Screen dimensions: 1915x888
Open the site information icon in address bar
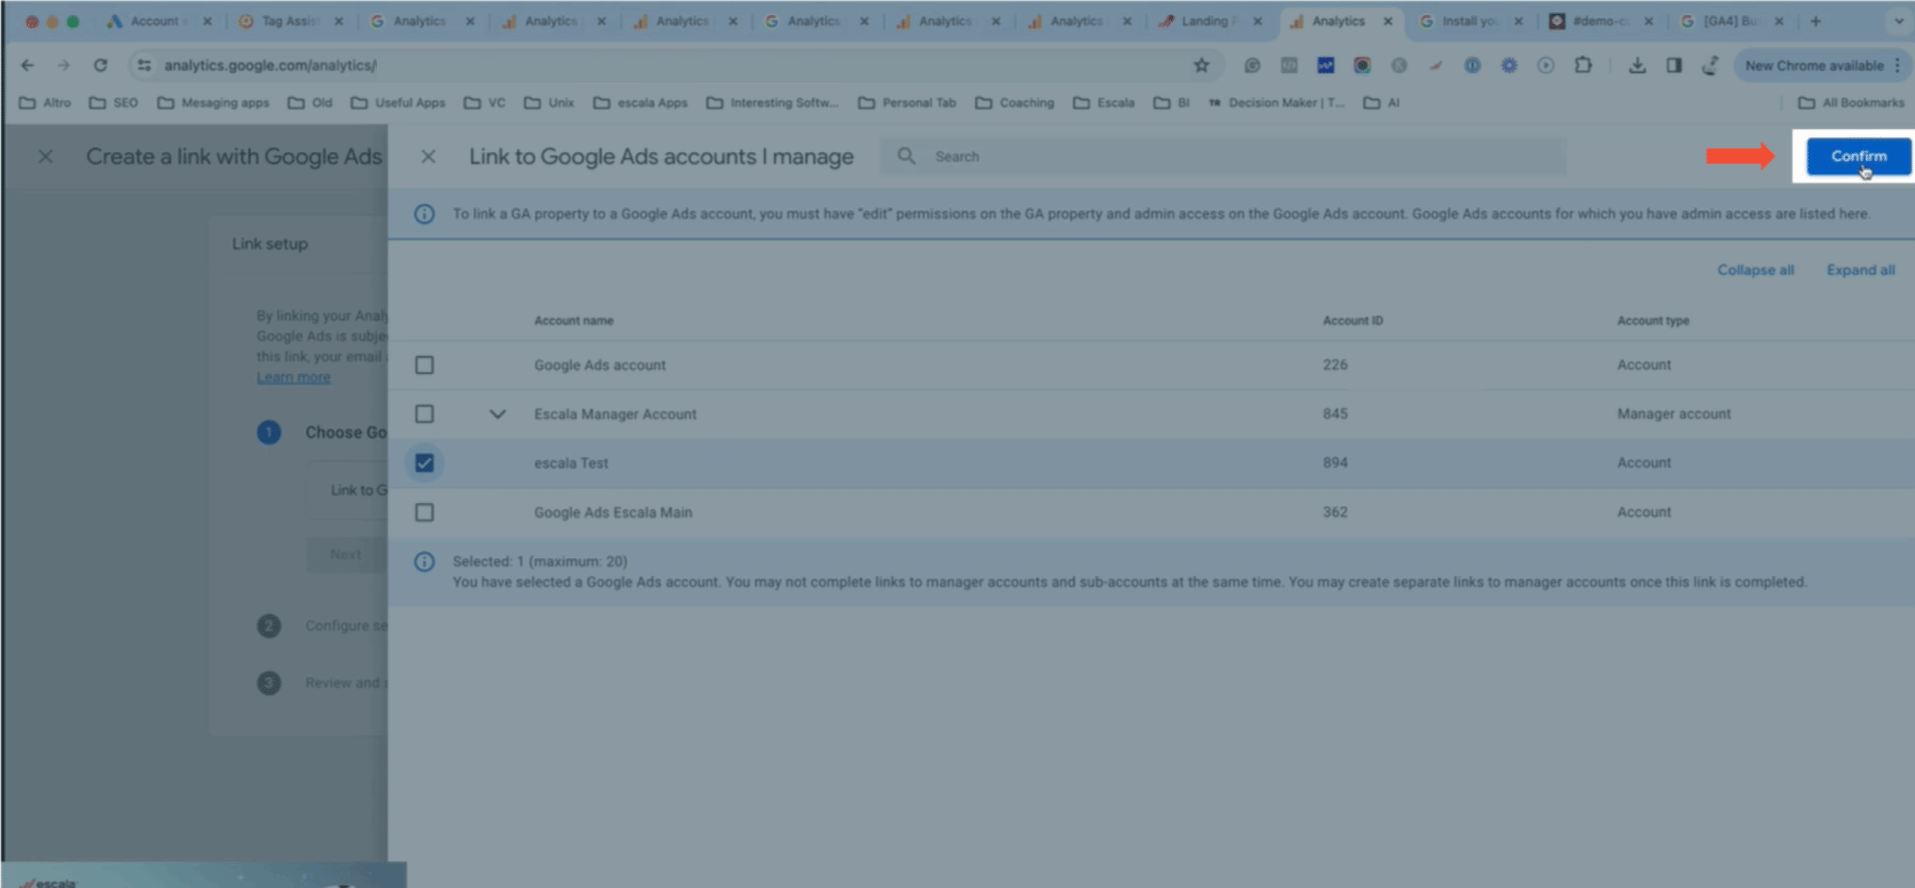pyautogui.click(x=144, y=65)
